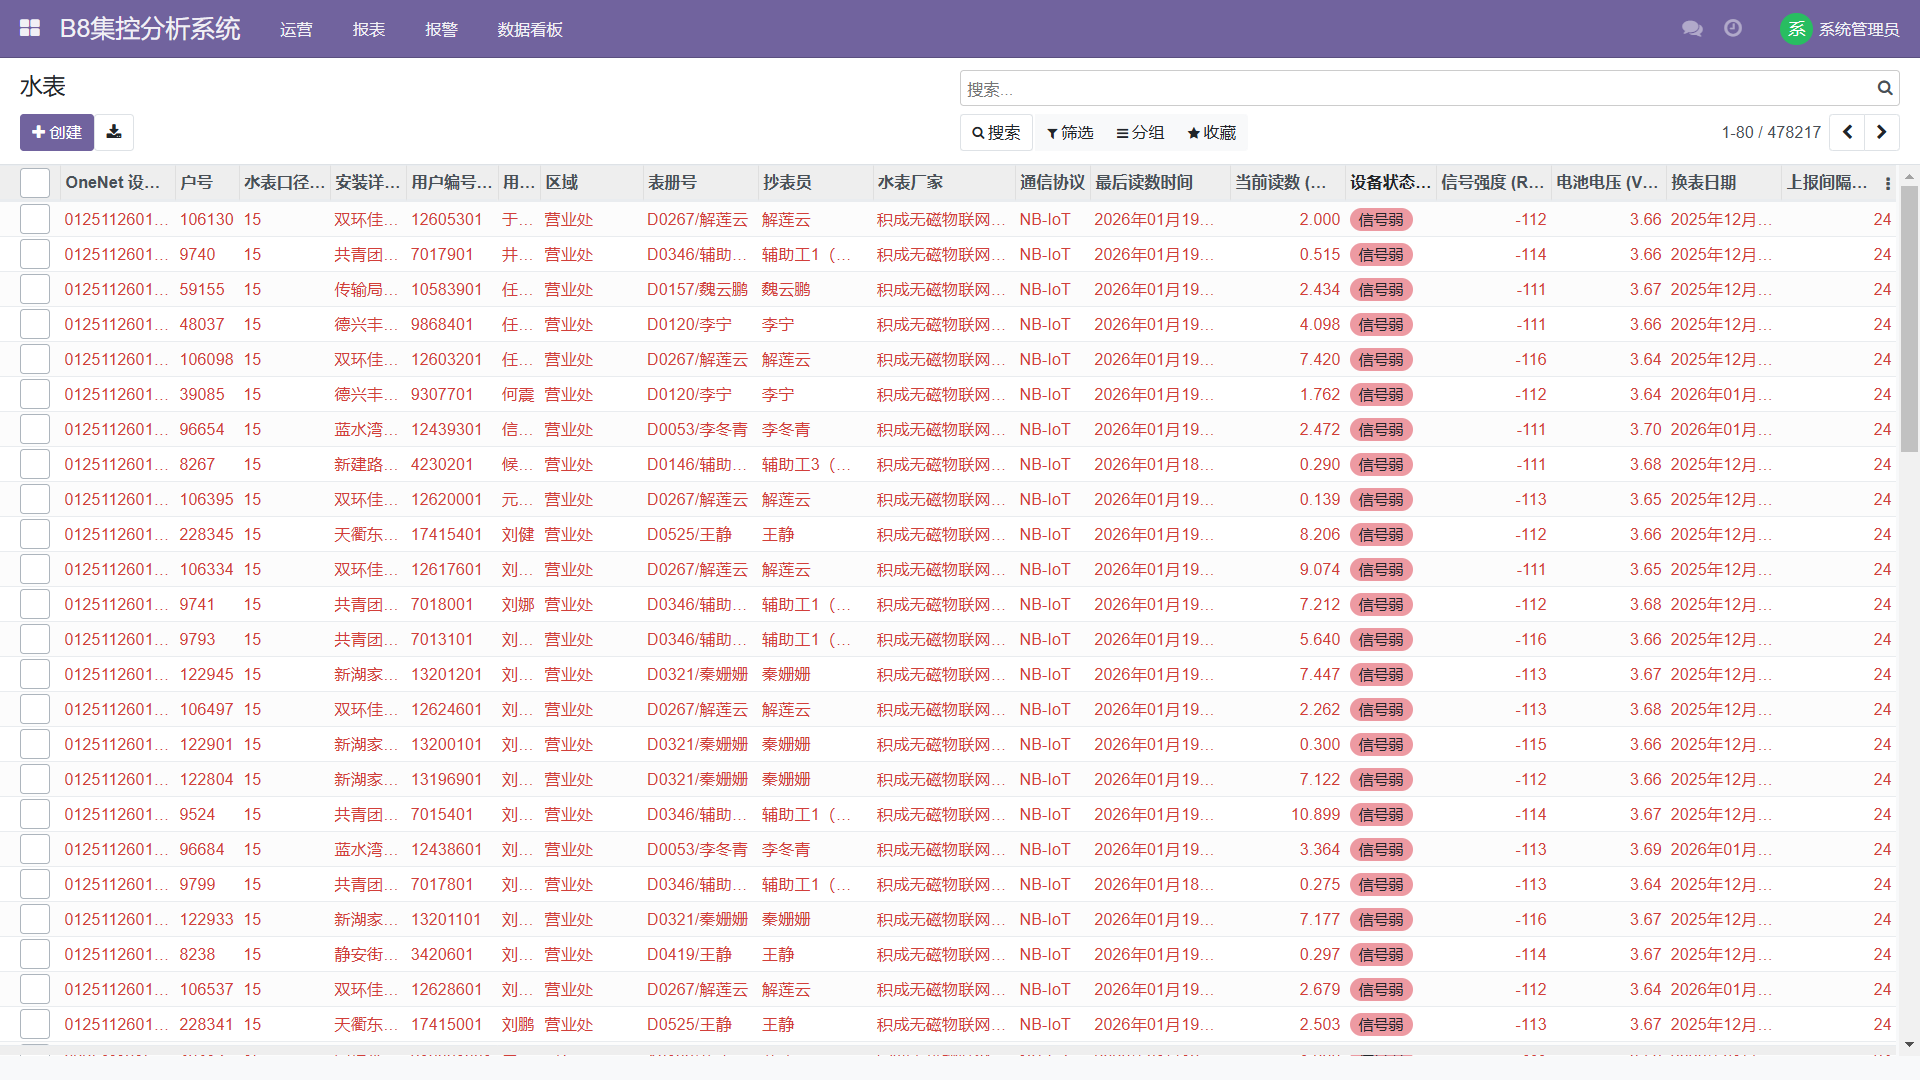Check the row with 户号 106130
Viewport: 1920px width, 1080px height.
tap(35, 219)
